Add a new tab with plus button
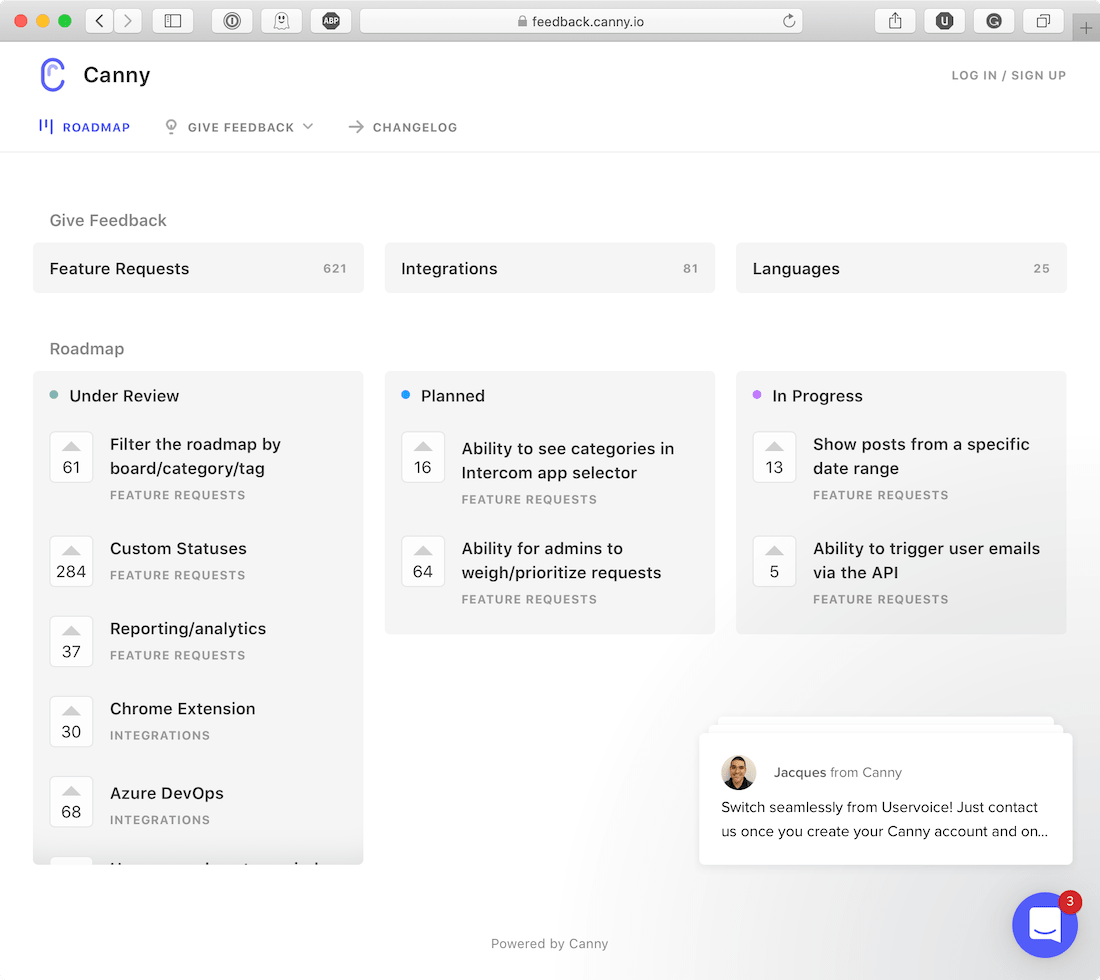The height and width of the screenshot is (980, 1100). [x=1086, y=28]
